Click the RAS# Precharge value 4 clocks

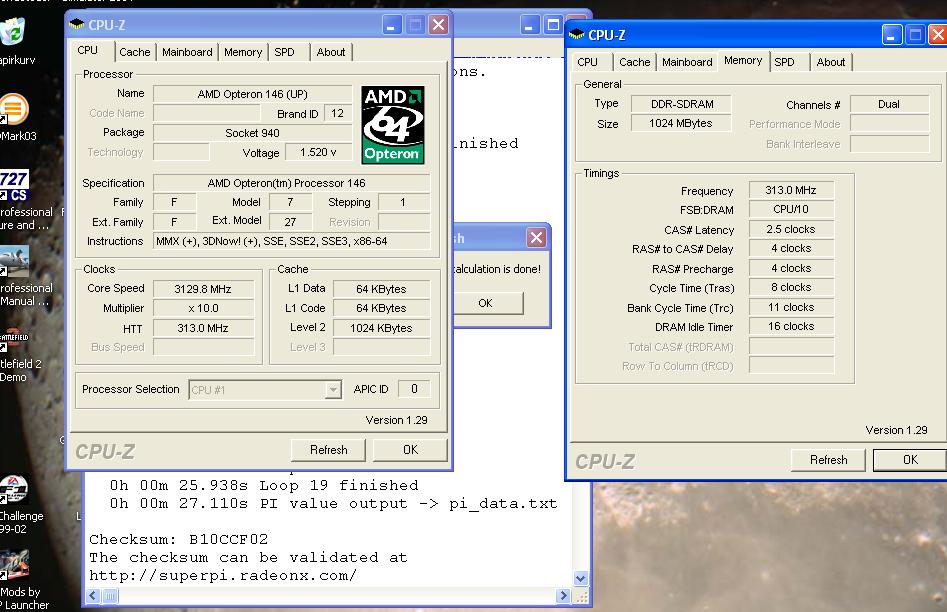point(791,268)
